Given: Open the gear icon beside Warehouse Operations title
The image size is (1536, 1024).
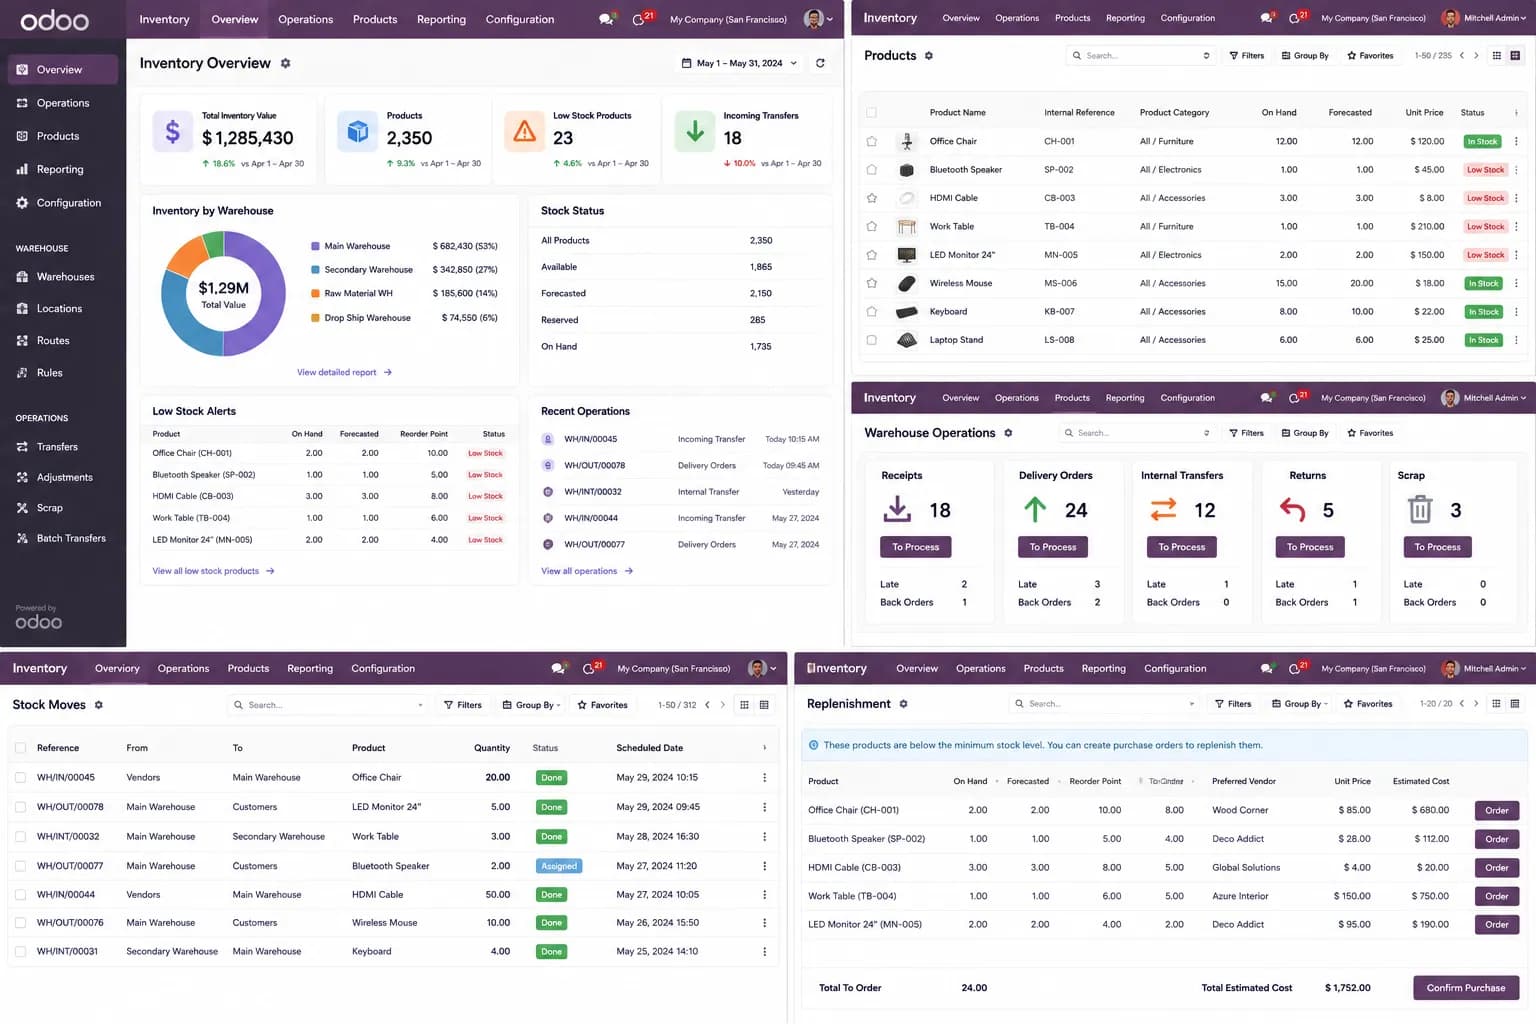Looking at the screenshot, I should (x=1008, y=433).
